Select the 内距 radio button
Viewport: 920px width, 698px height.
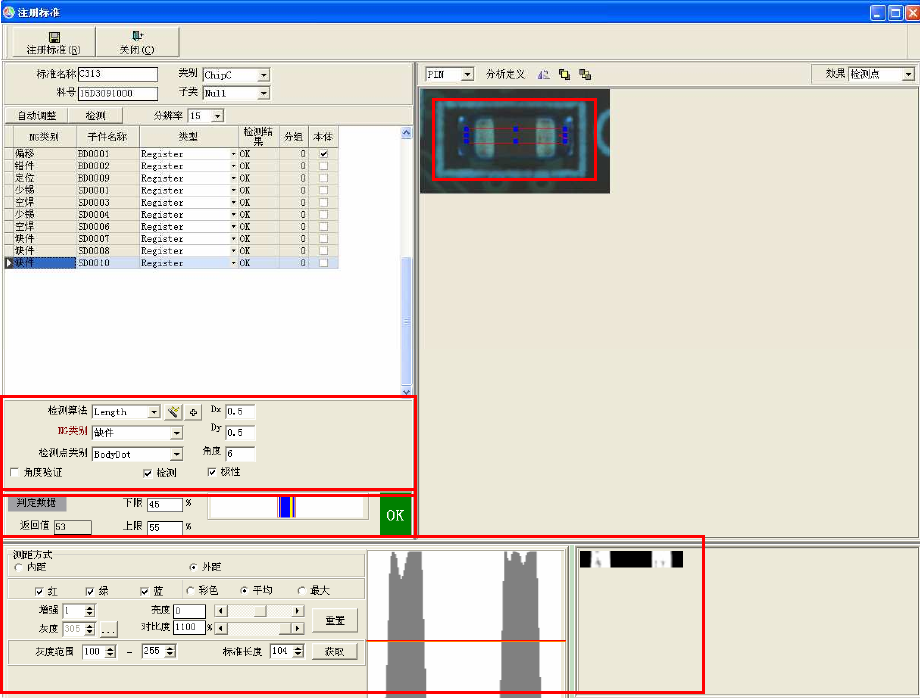click(x=19, y=567)
